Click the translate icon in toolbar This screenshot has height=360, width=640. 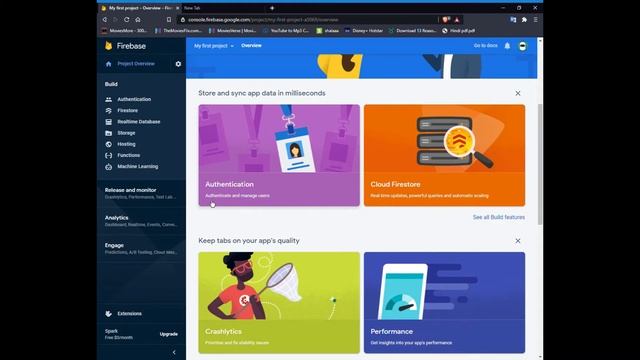click(x=513, y=20)
